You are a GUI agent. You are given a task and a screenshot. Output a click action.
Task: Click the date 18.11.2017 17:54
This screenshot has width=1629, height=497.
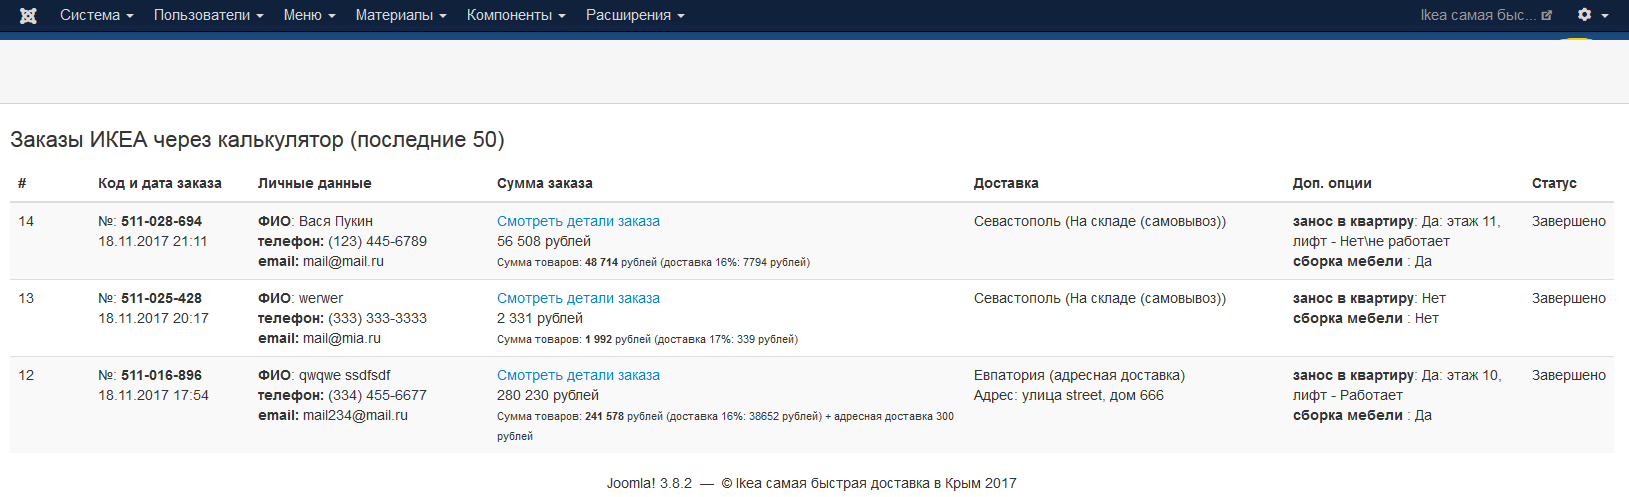153,395
